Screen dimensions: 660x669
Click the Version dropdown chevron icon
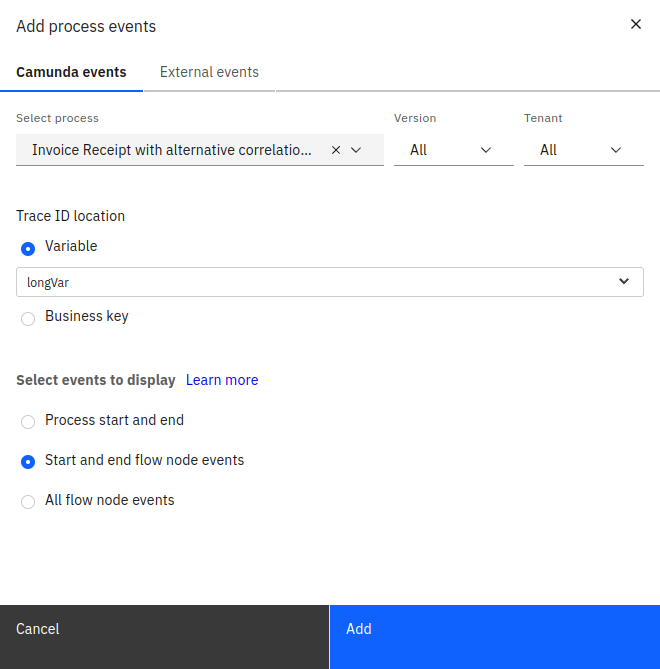coord(486,150)
